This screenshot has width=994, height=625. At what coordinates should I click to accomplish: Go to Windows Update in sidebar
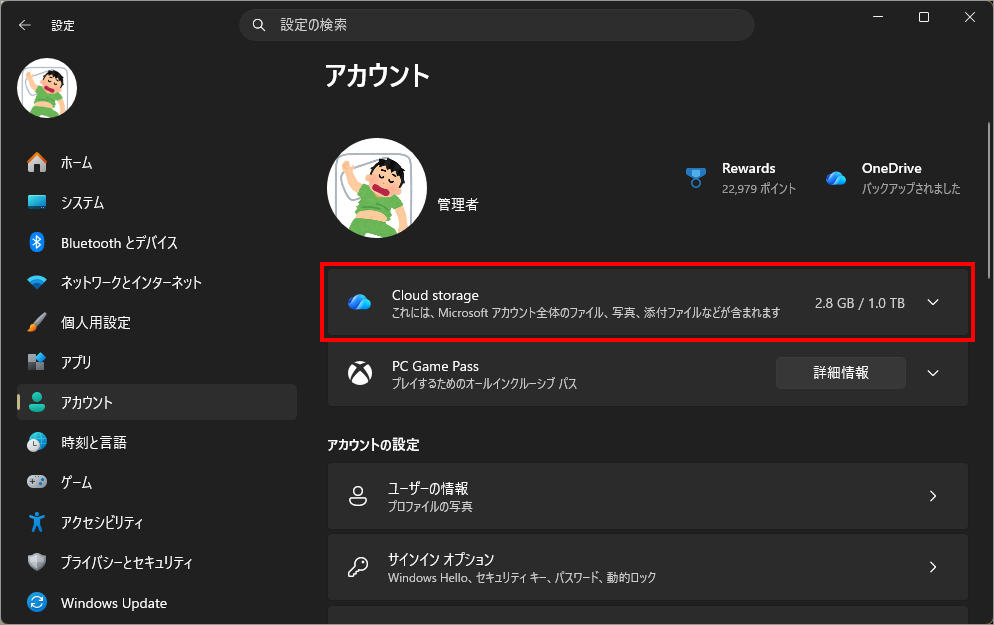click(x=113, y=603)
